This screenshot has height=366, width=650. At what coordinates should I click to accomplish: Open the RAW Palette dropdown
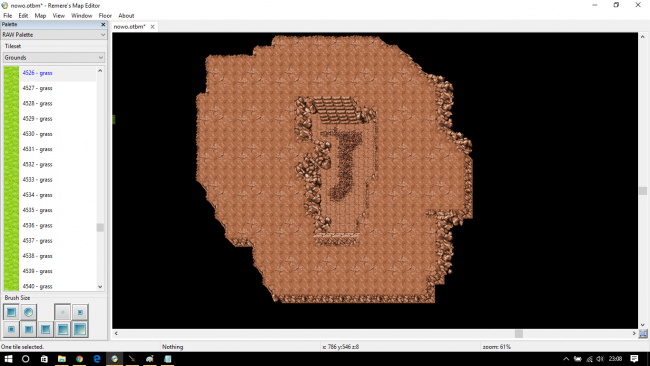53,35
